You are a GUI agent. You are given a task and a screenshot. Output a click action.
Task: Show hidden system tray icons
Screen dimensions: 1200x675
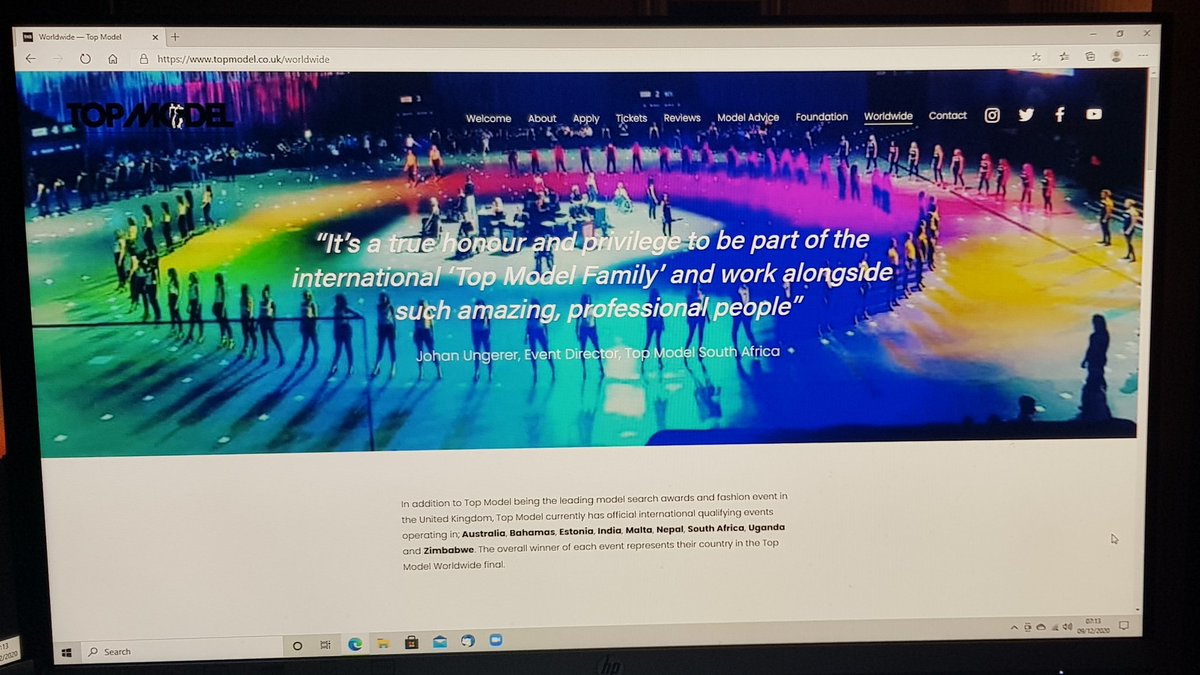coord(1015,627)
